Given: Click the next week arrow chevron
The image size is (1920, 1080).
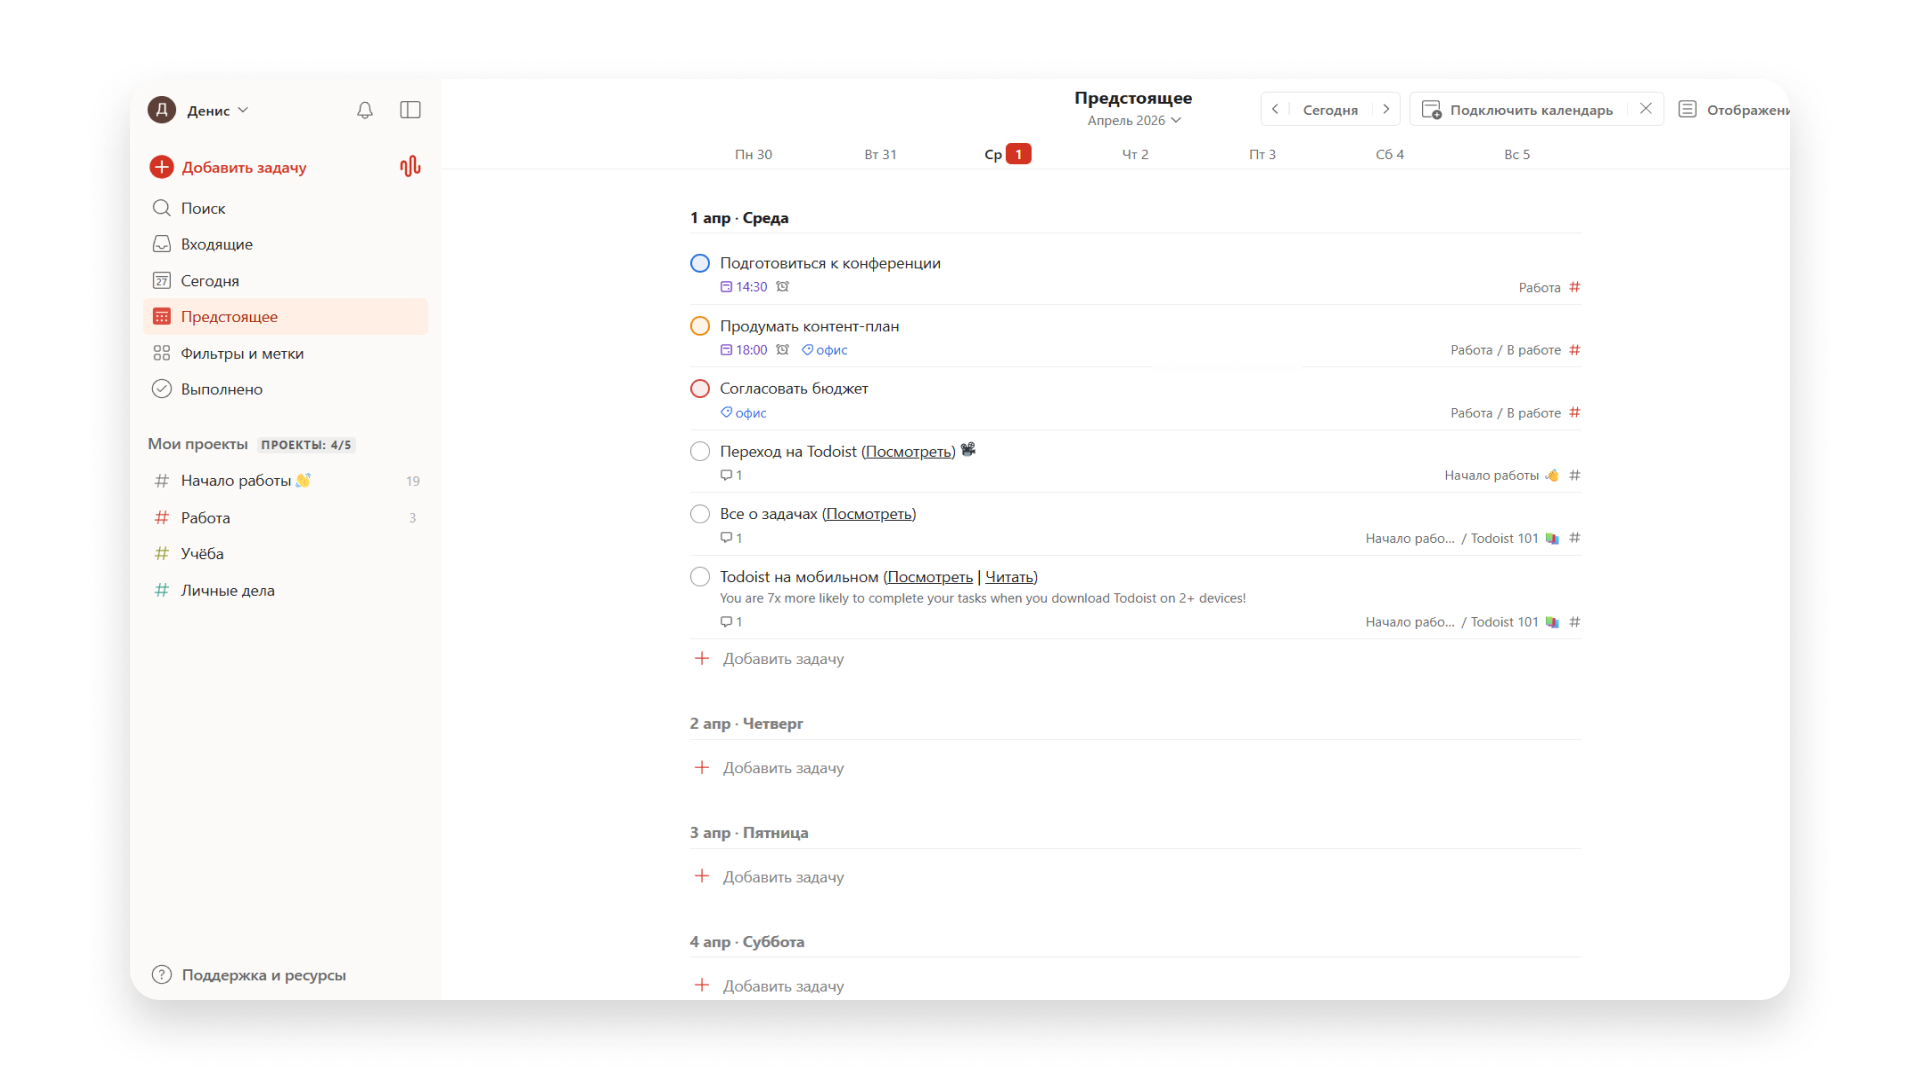Looking at the screenshot, I should 1386,109.
